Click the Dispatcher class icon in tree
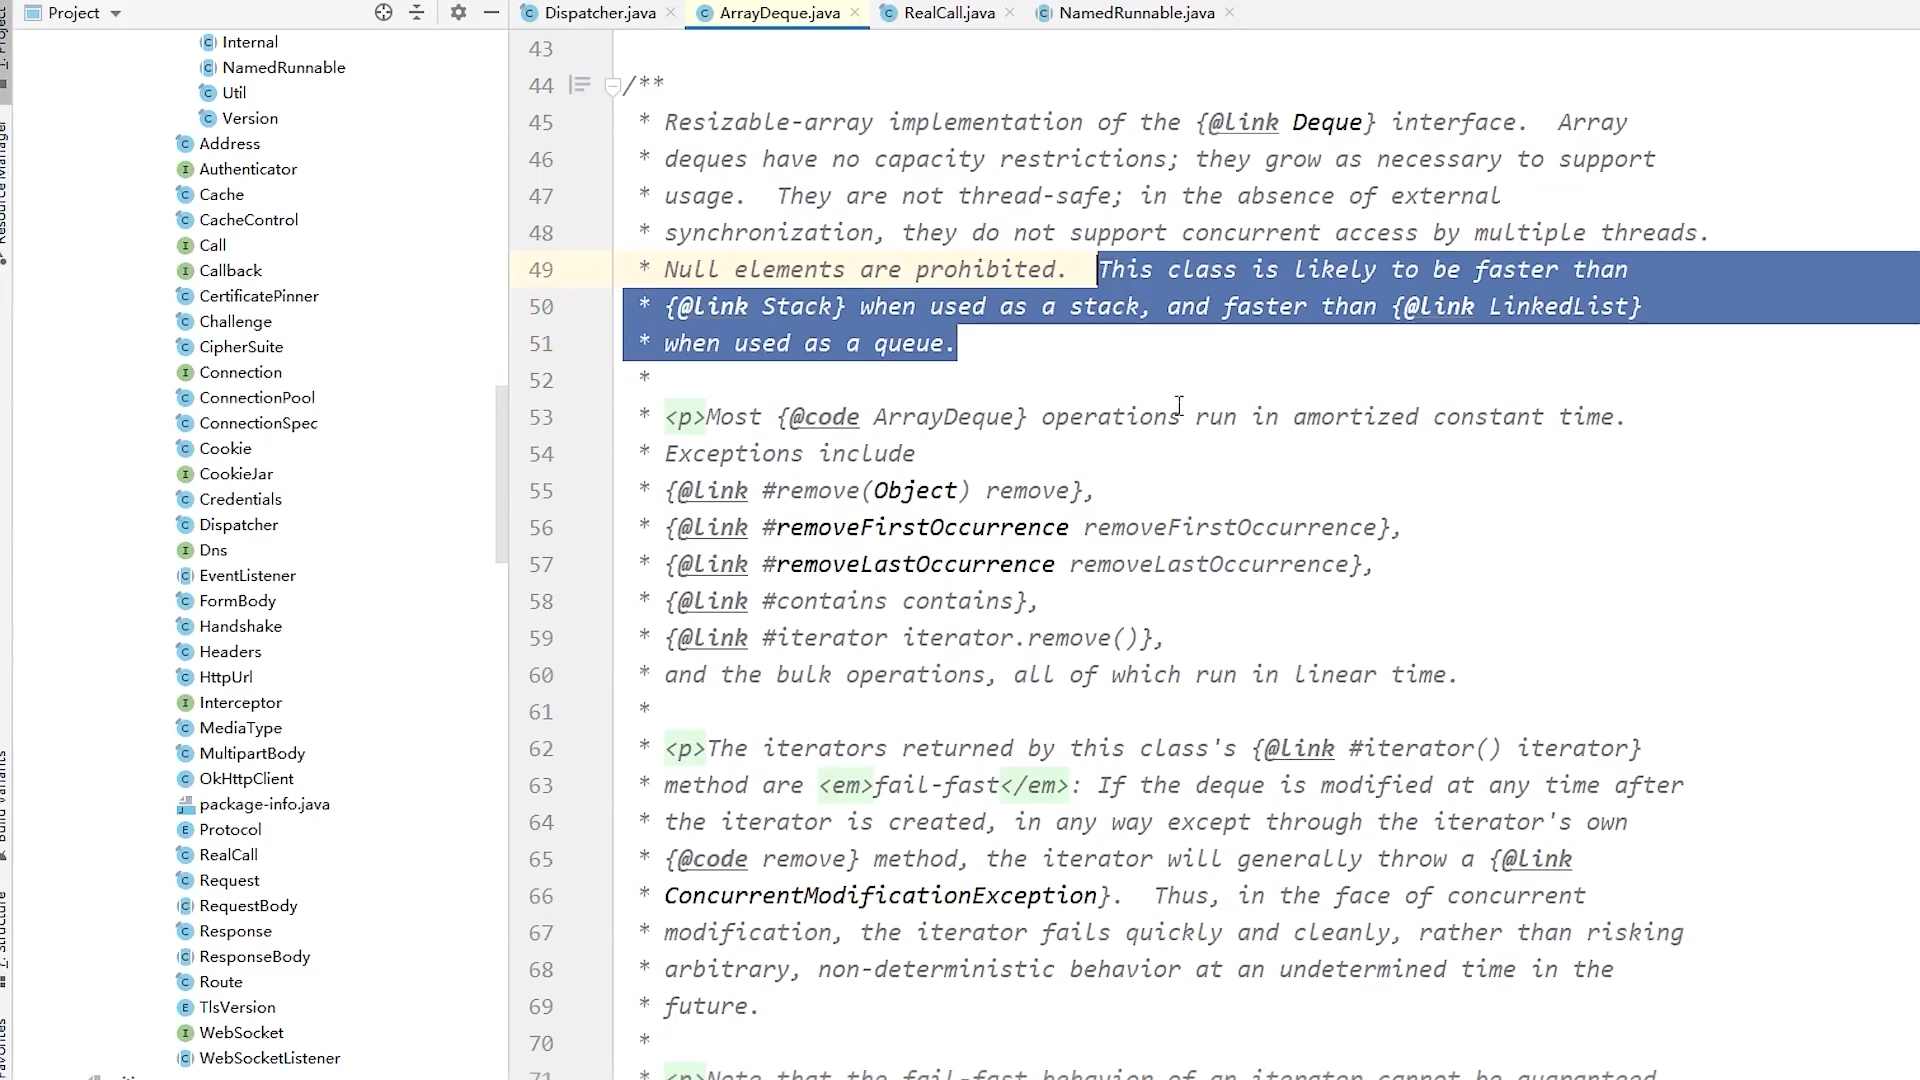 point(185,525)
